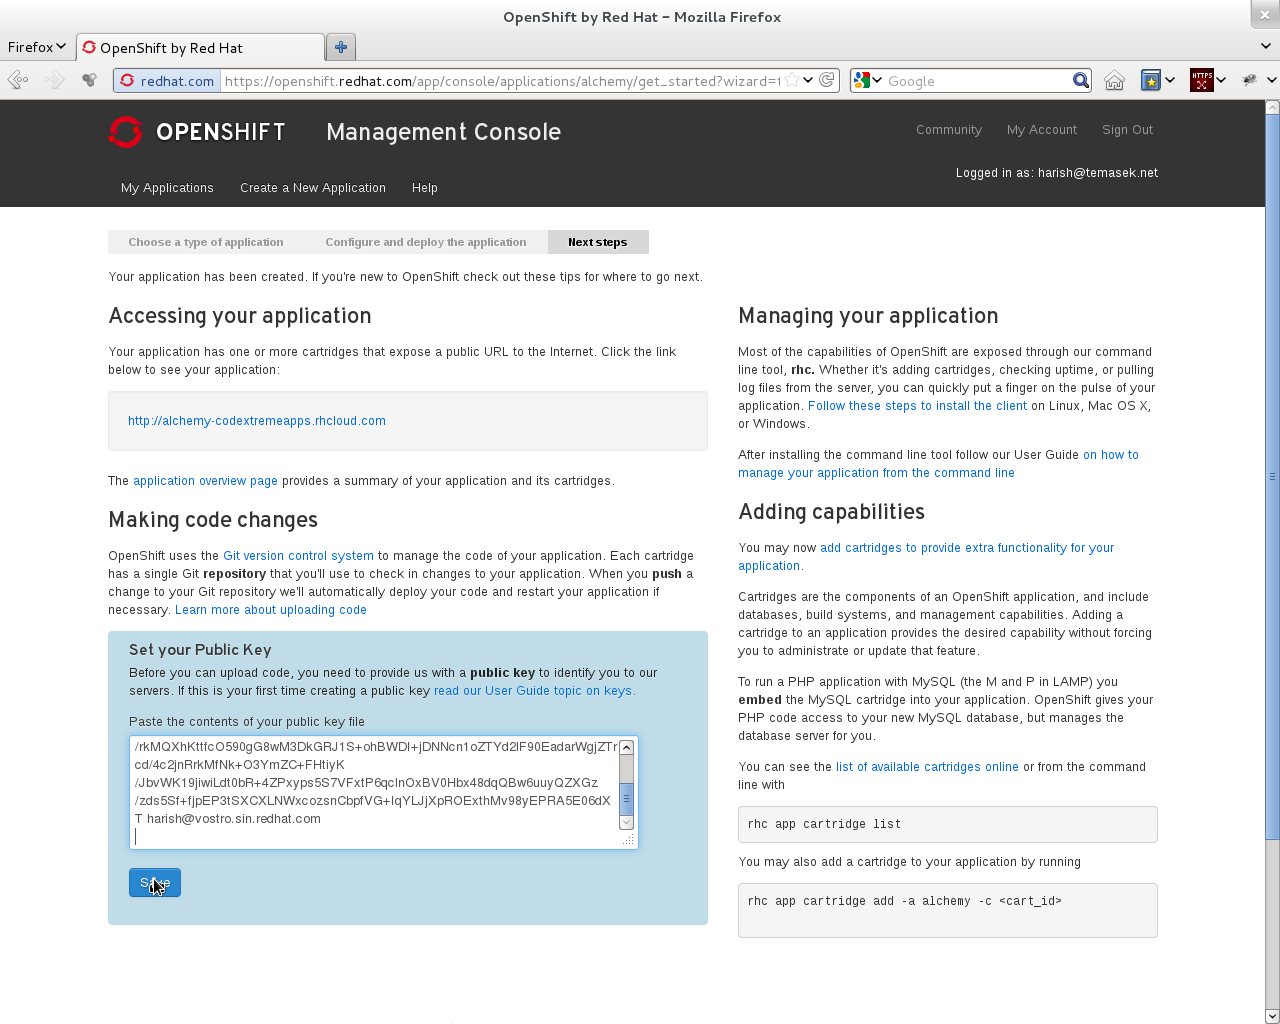Reload the current page
The width and height of the screenshot is (1280, 1024).
pyautogui.click(x=827, y=80)
